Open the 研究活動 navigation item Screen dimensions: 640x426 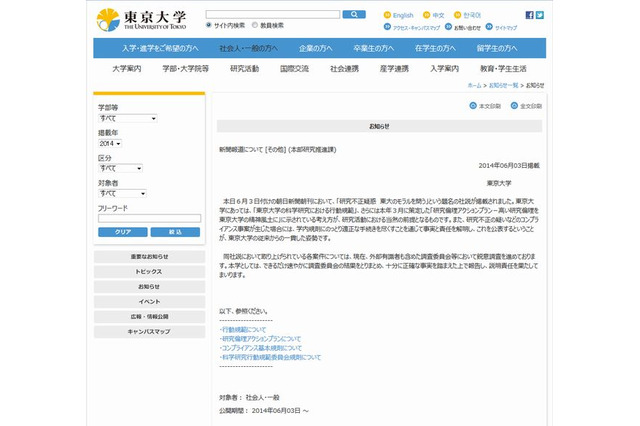(244, 69)
